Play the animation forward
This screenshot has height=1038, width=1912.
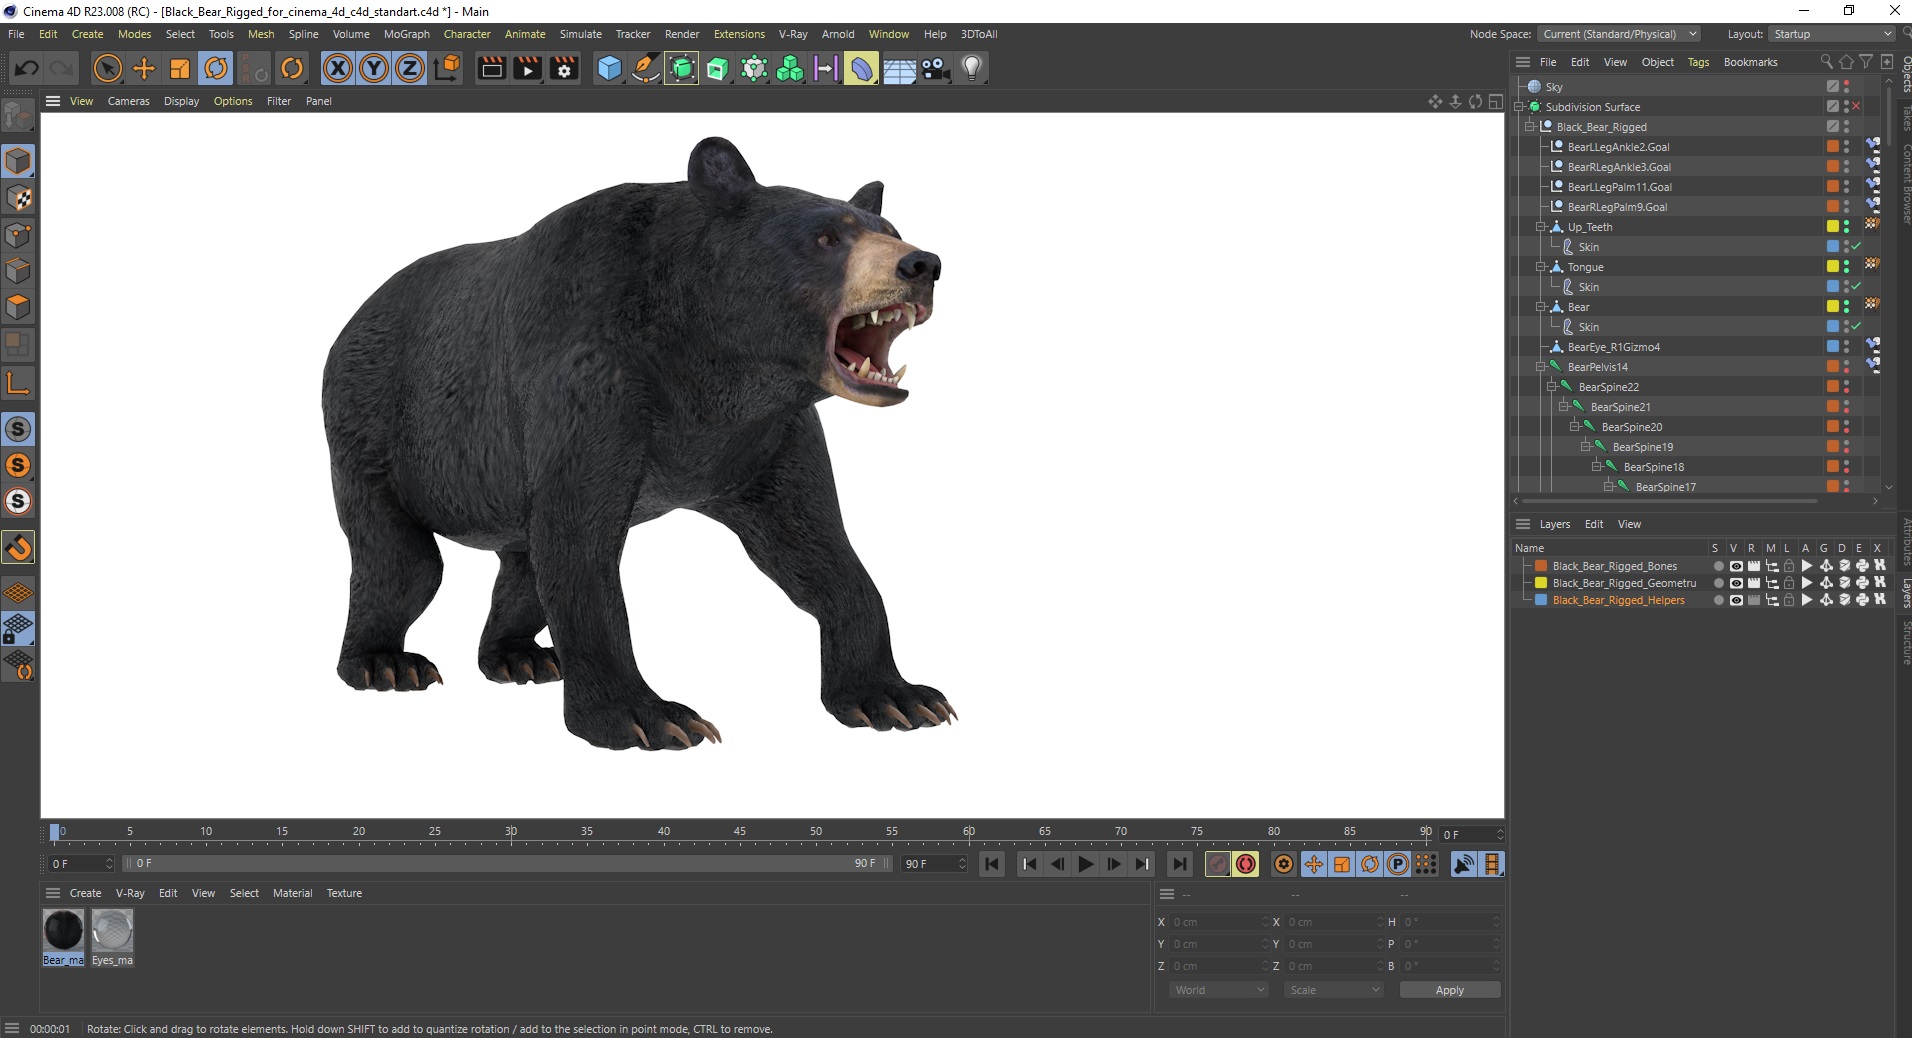coord(1086,864)
